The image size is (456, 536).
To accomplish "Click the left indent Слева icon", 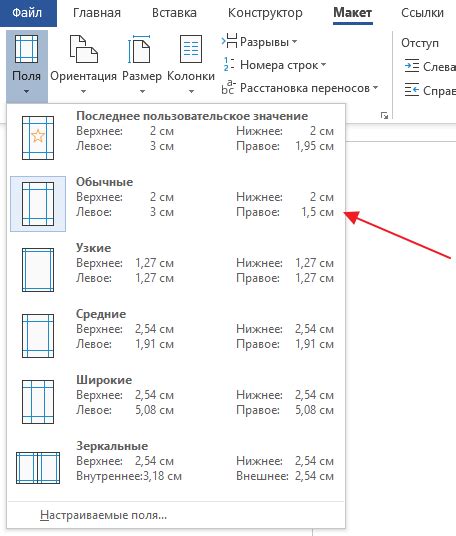I will pyautogui.click(x=412, y=66).
